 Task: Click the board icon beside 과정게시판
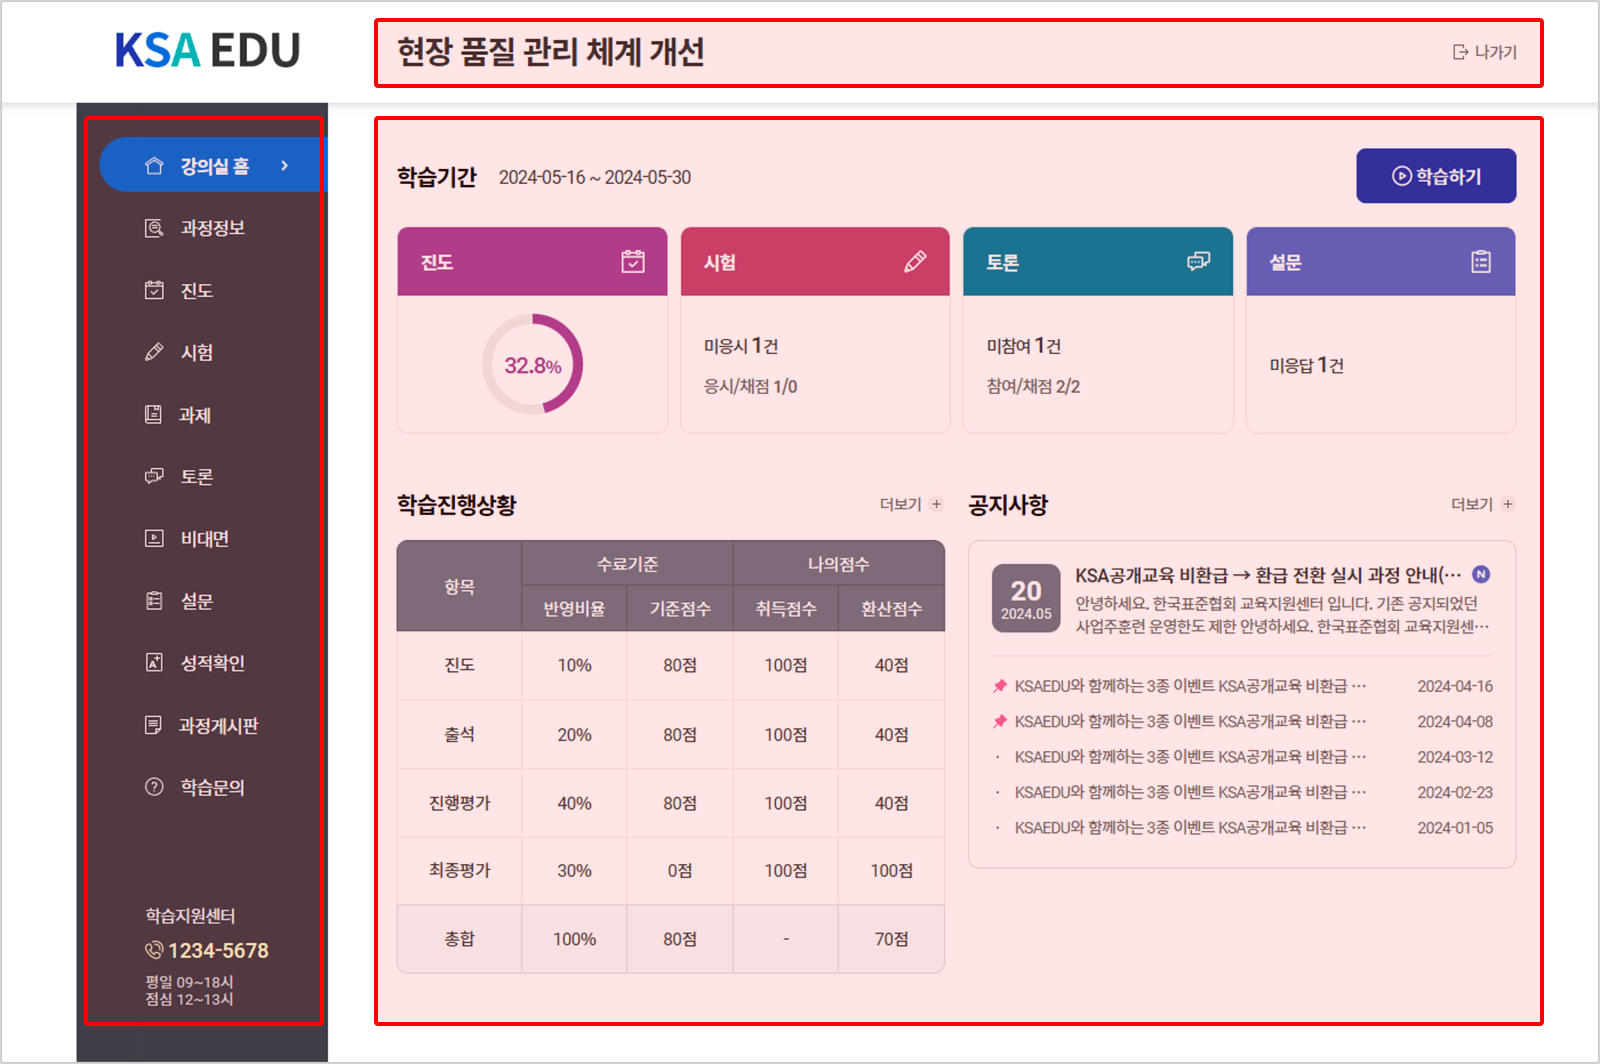point(153,725)
